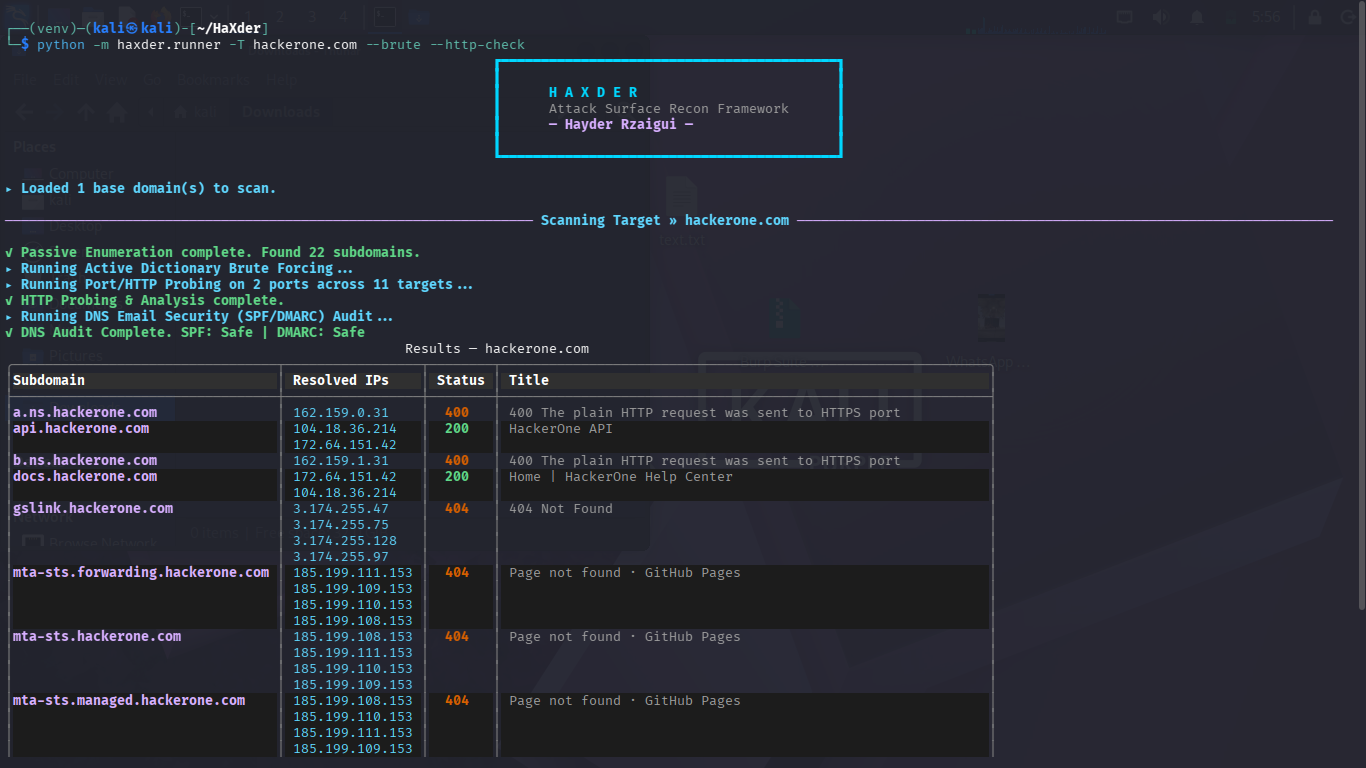
Task: Click the volume speaker icon in panel
Action: point(1160,17)
